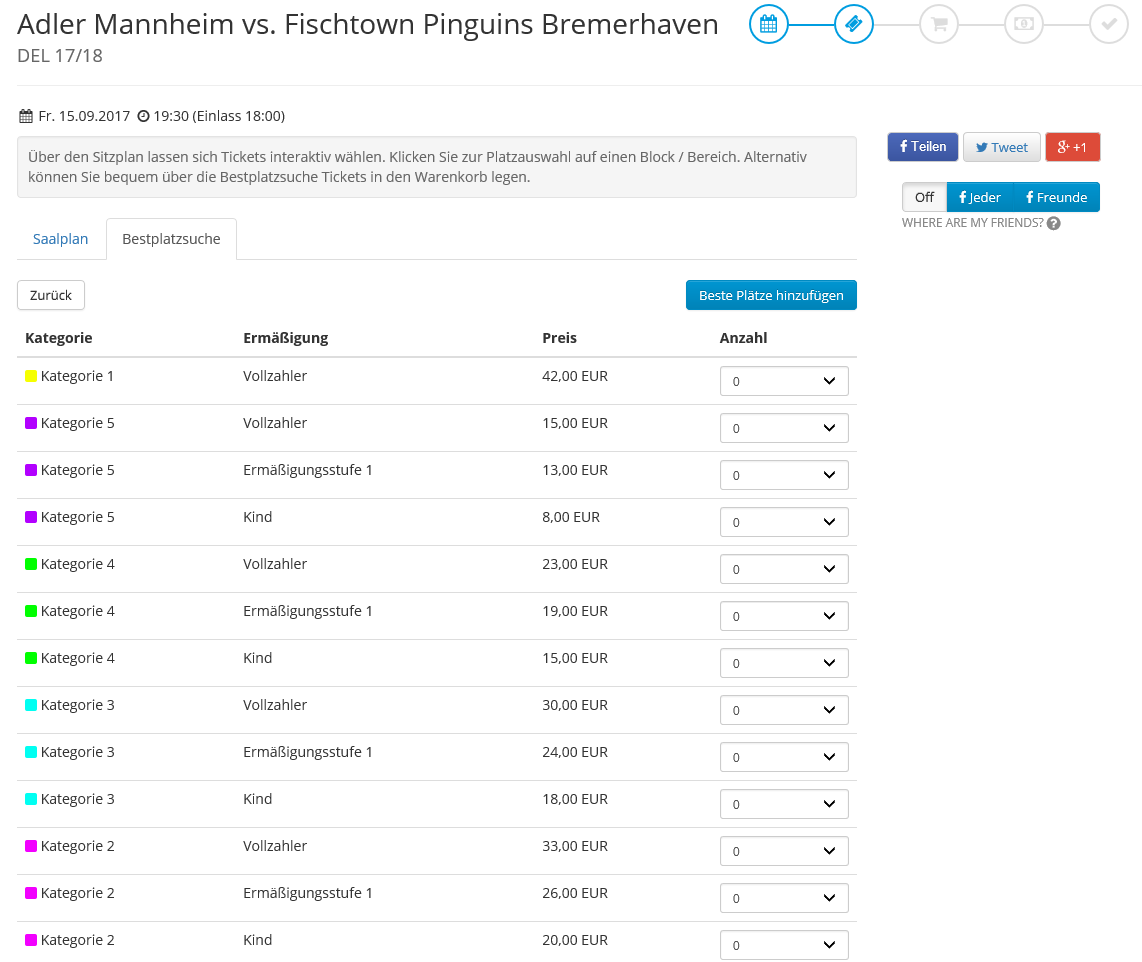Click the Kategorie column header
1142x962 pixels.
(x=59, y=338)
